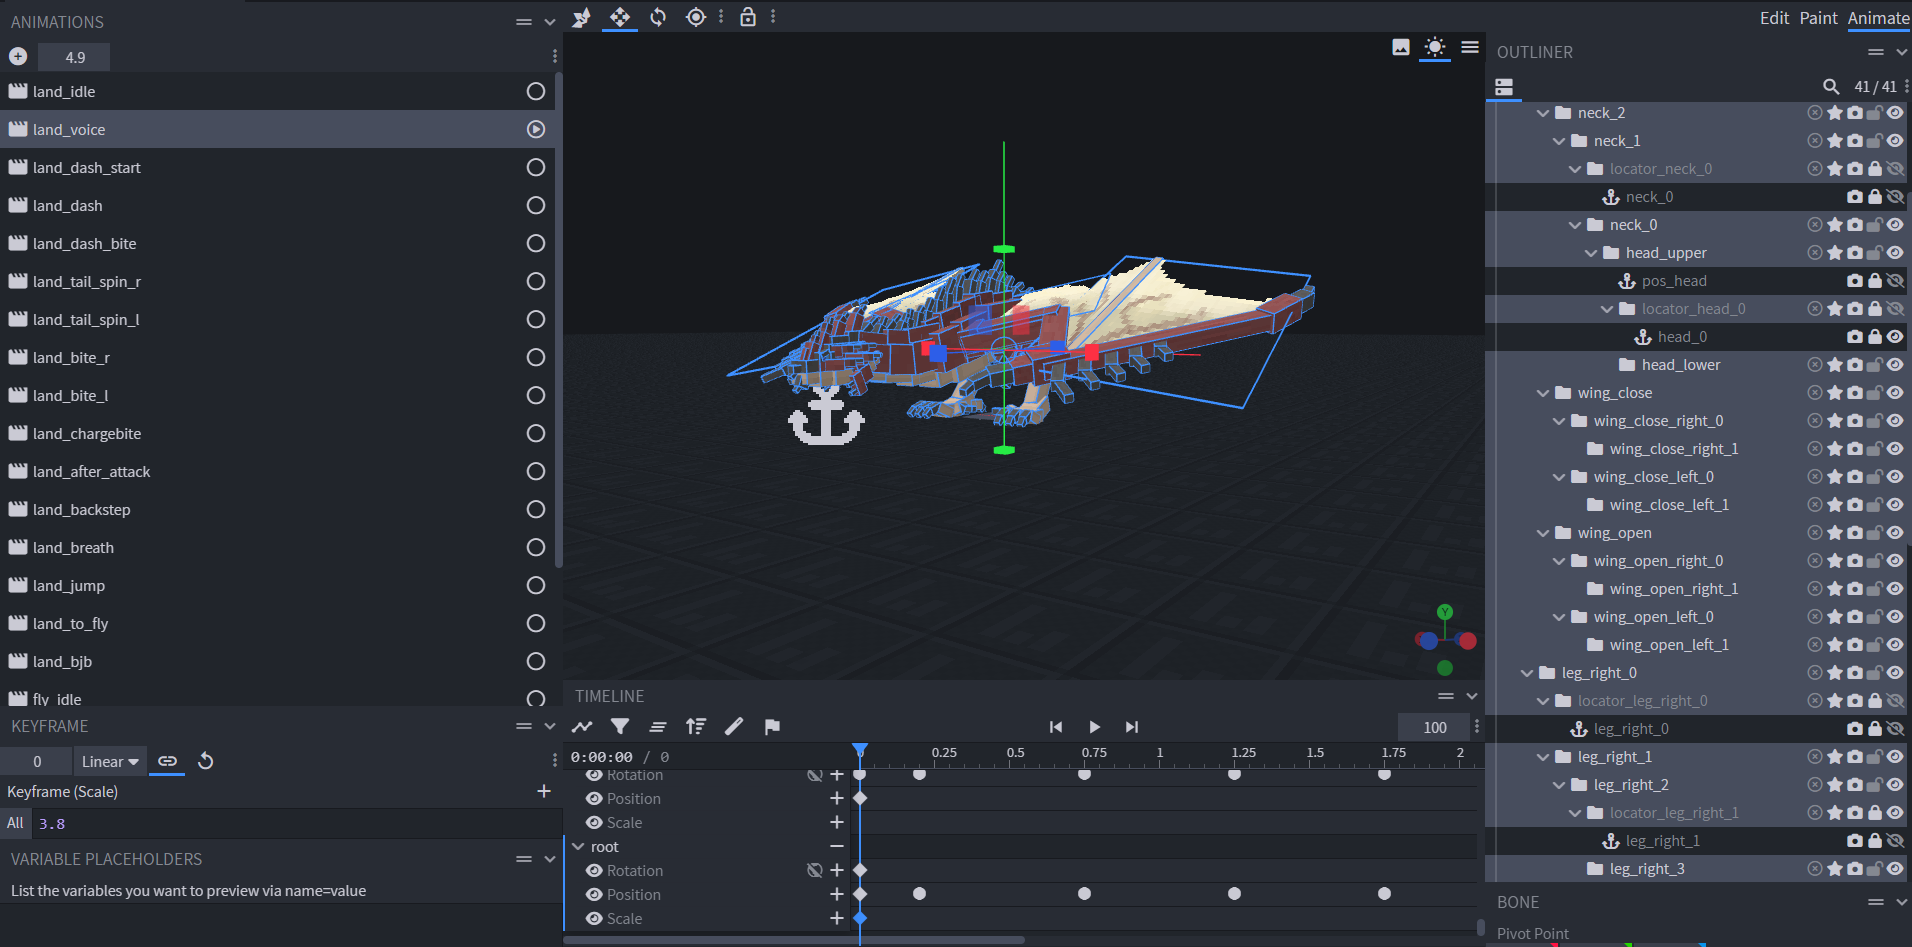
Task: Switch to the Paint mode tab
Action: coord(1818,18)
